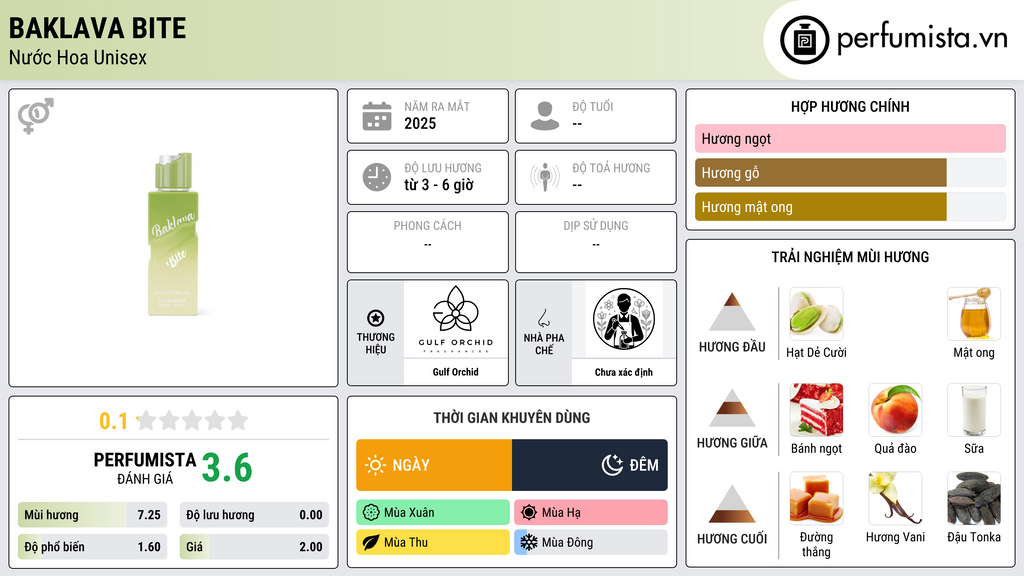This screenshot has width=1024, height=576.
Task: Click the Quả đào peach picture
Action: pos(895,409)
